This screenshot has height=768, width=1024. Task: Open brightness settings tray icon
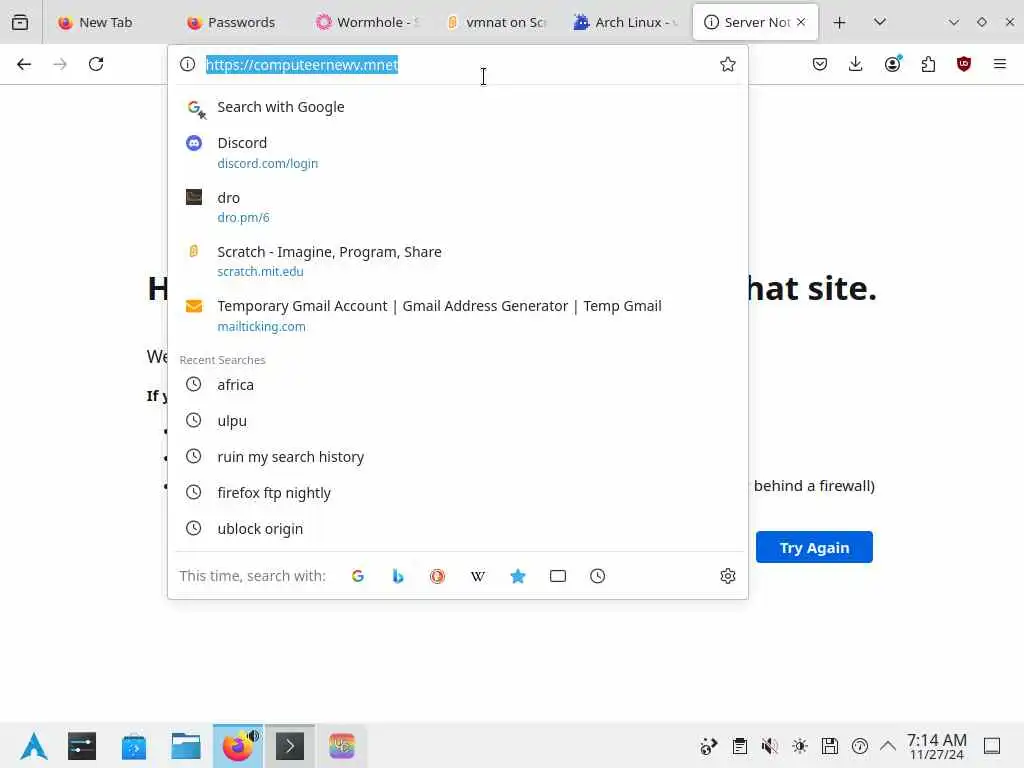tap(799, 746)
